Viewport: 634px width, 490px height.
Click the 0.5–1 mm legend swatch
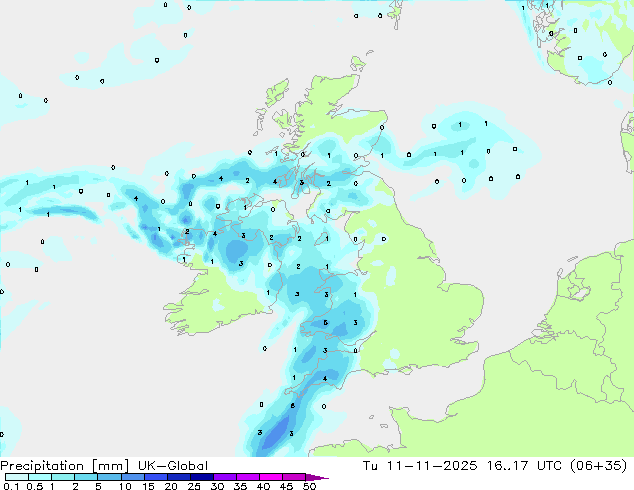(x=40, y=477)
